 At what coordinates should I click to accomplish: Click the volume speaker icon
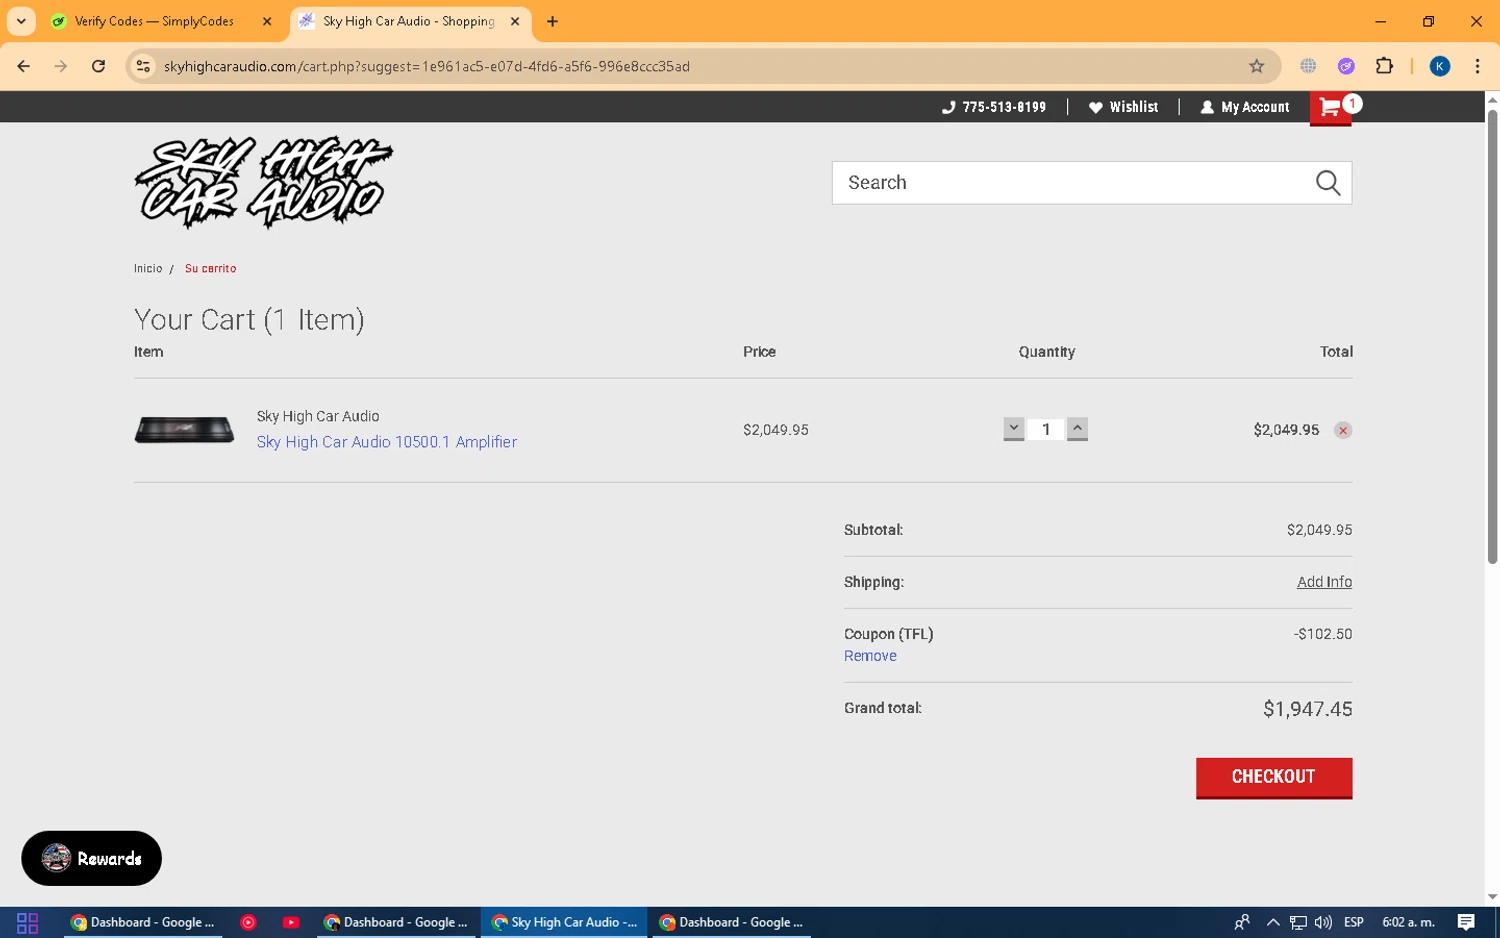[1323, 922]
